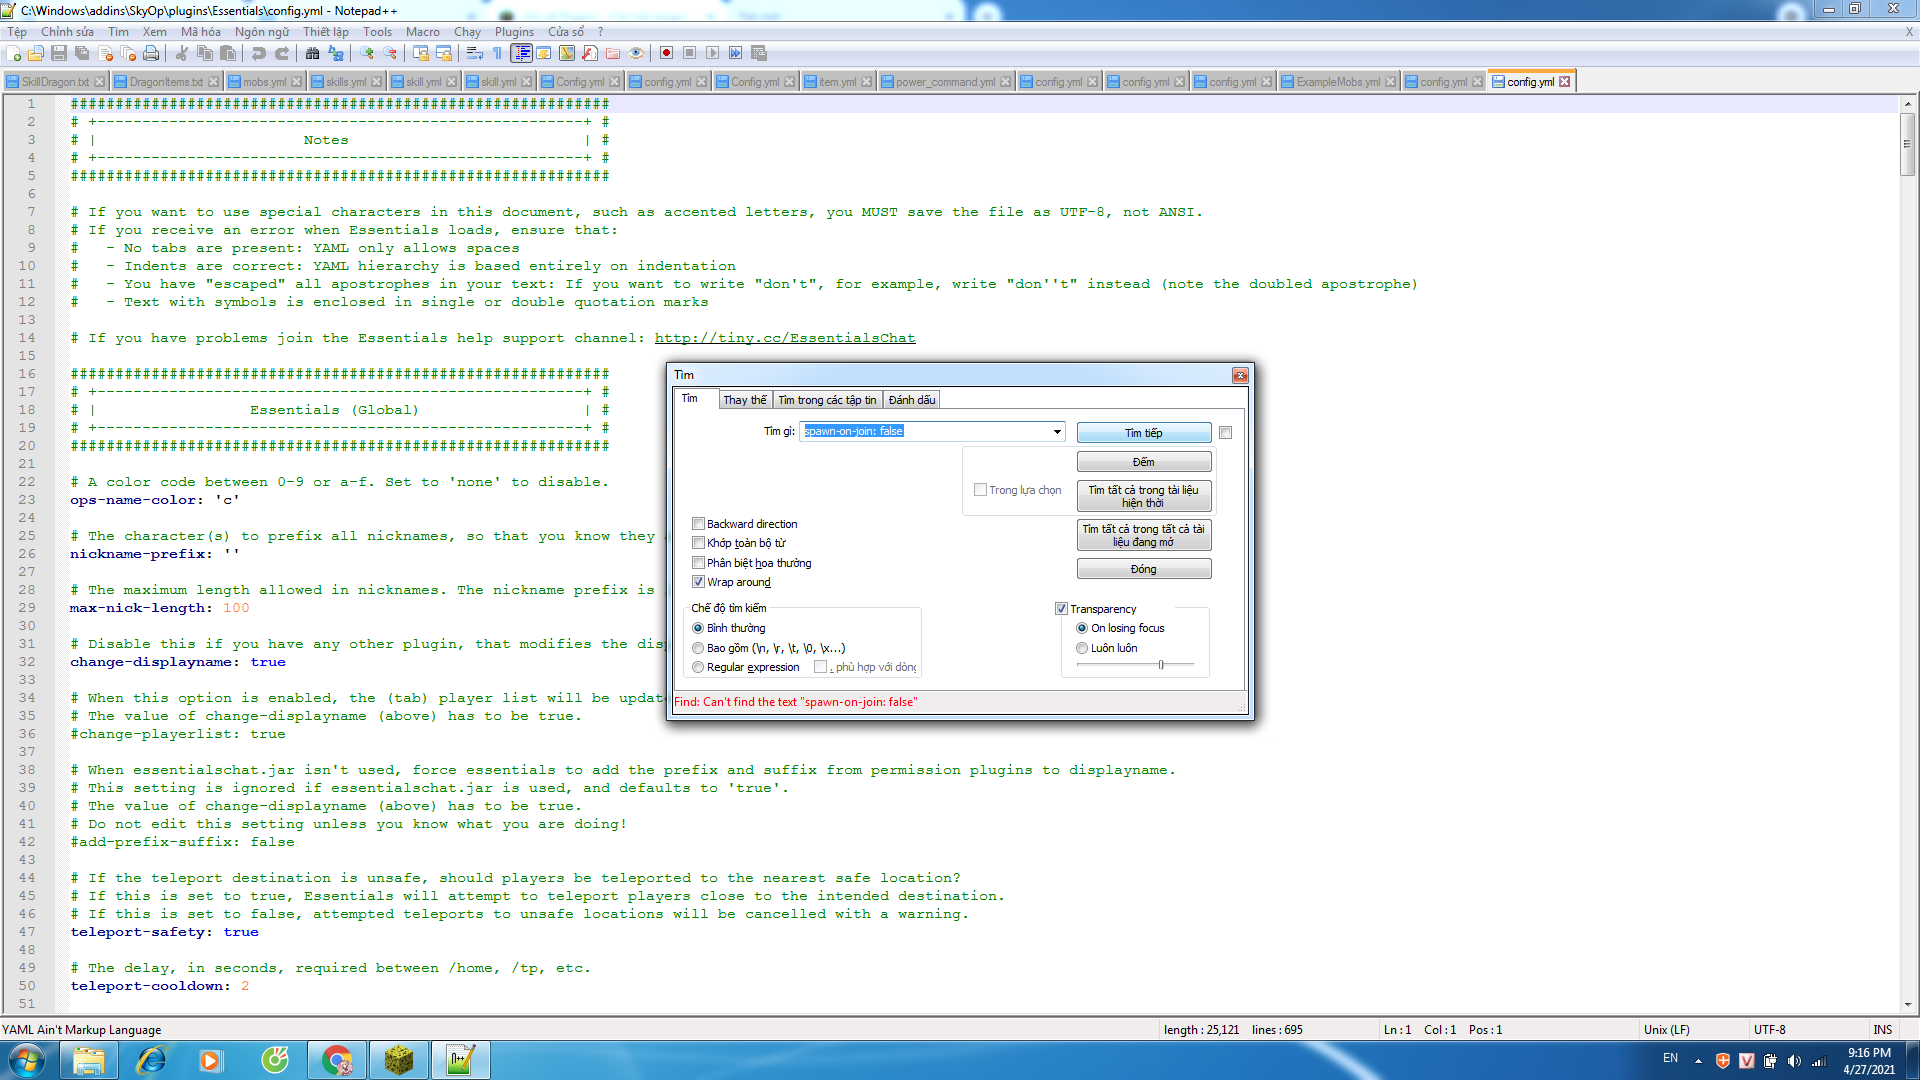The width and height of the screenshot is (1920, 1080).
Task: Click the Find binoculars toolbar icon
Action: 313,53
